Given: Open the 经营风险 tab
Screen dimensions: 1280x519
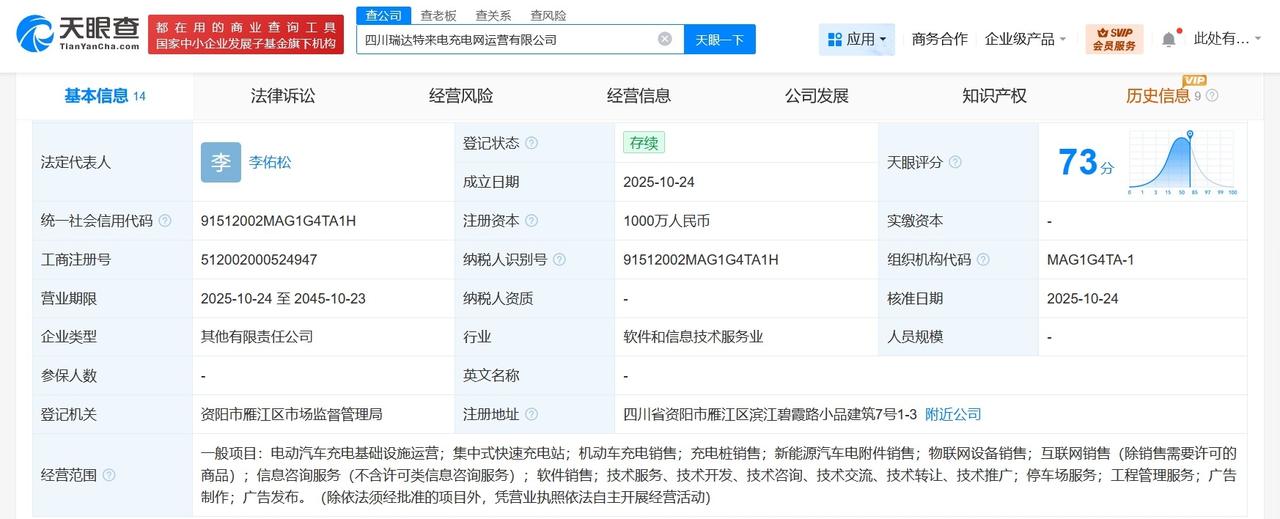Looking at the screenshot, I should pos(461,96).
